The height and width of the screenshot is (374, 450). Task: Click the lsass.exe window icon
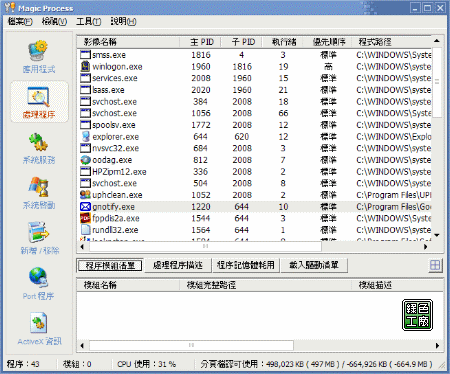[85, 90]
